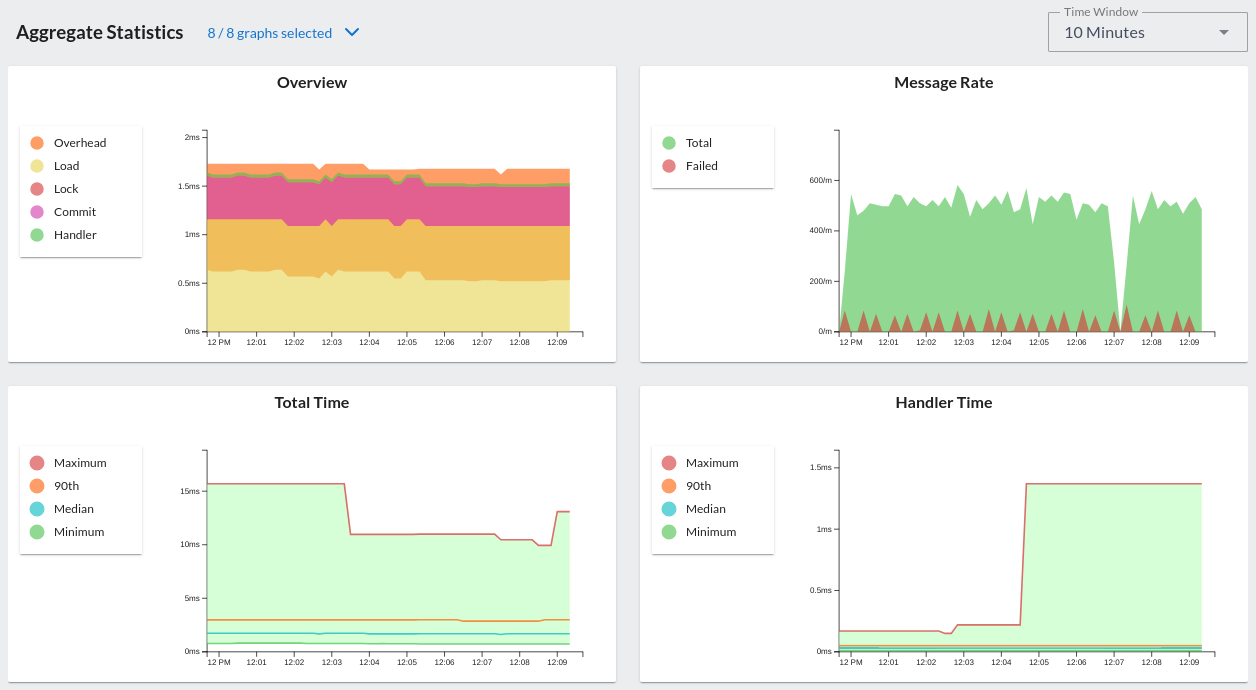Expand the graphs selected dropdown chevron
The image size is (1256, 690).
(x=351, y=32)
